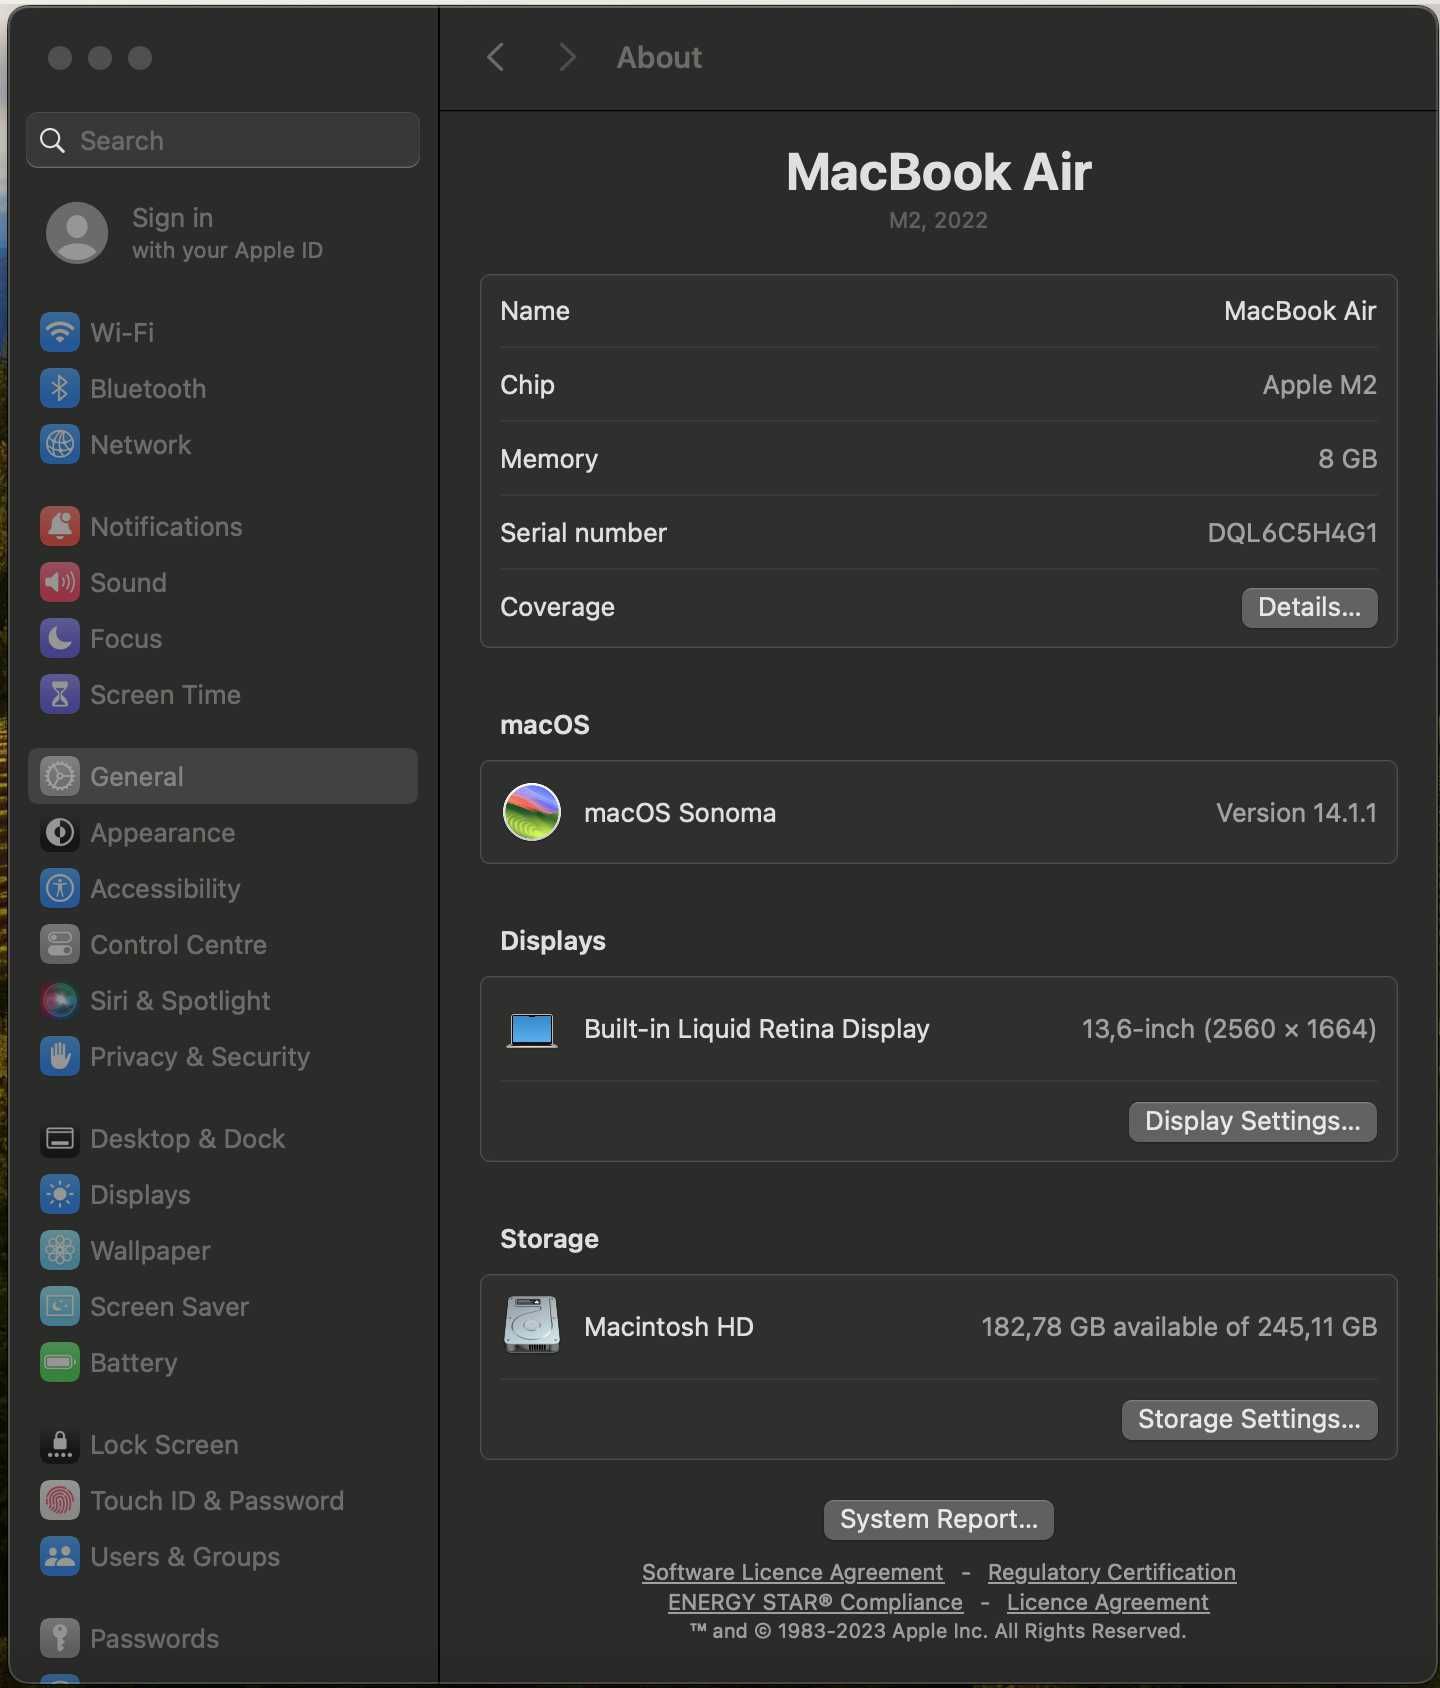
Task: Select the Wallpaper label in sidebar
Action: [150, 1251]
